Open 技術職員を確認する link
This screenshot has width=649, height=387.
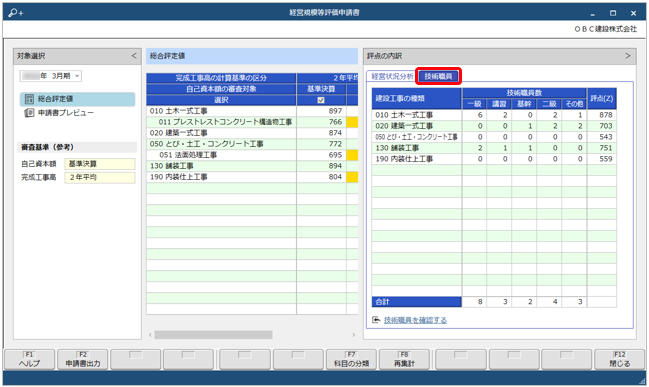pos(415,320)
